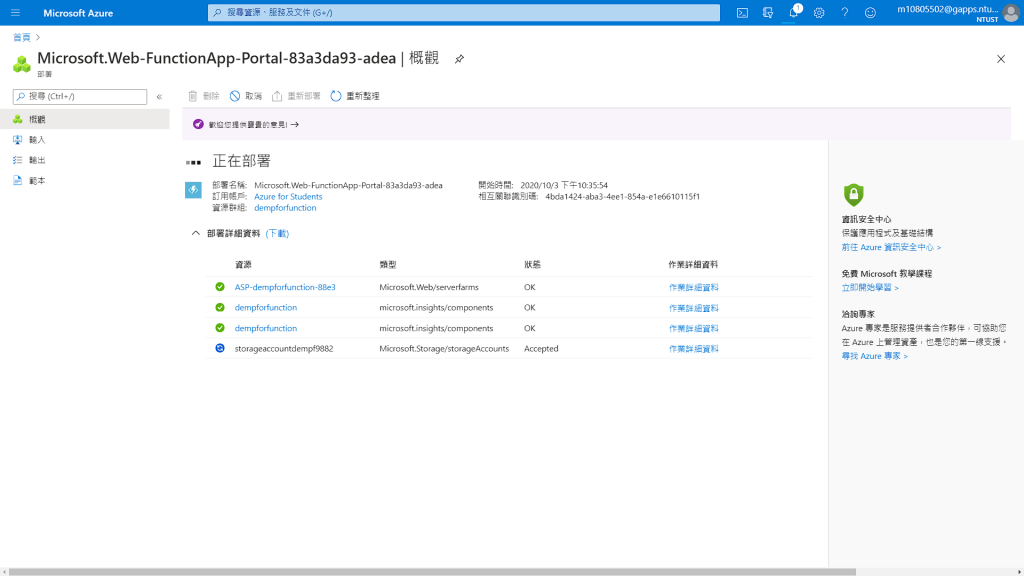Image resolution: width=1024 pixels, height=576 pixels.
Task: Click the 資源 column header
Action: coord(243,264)
